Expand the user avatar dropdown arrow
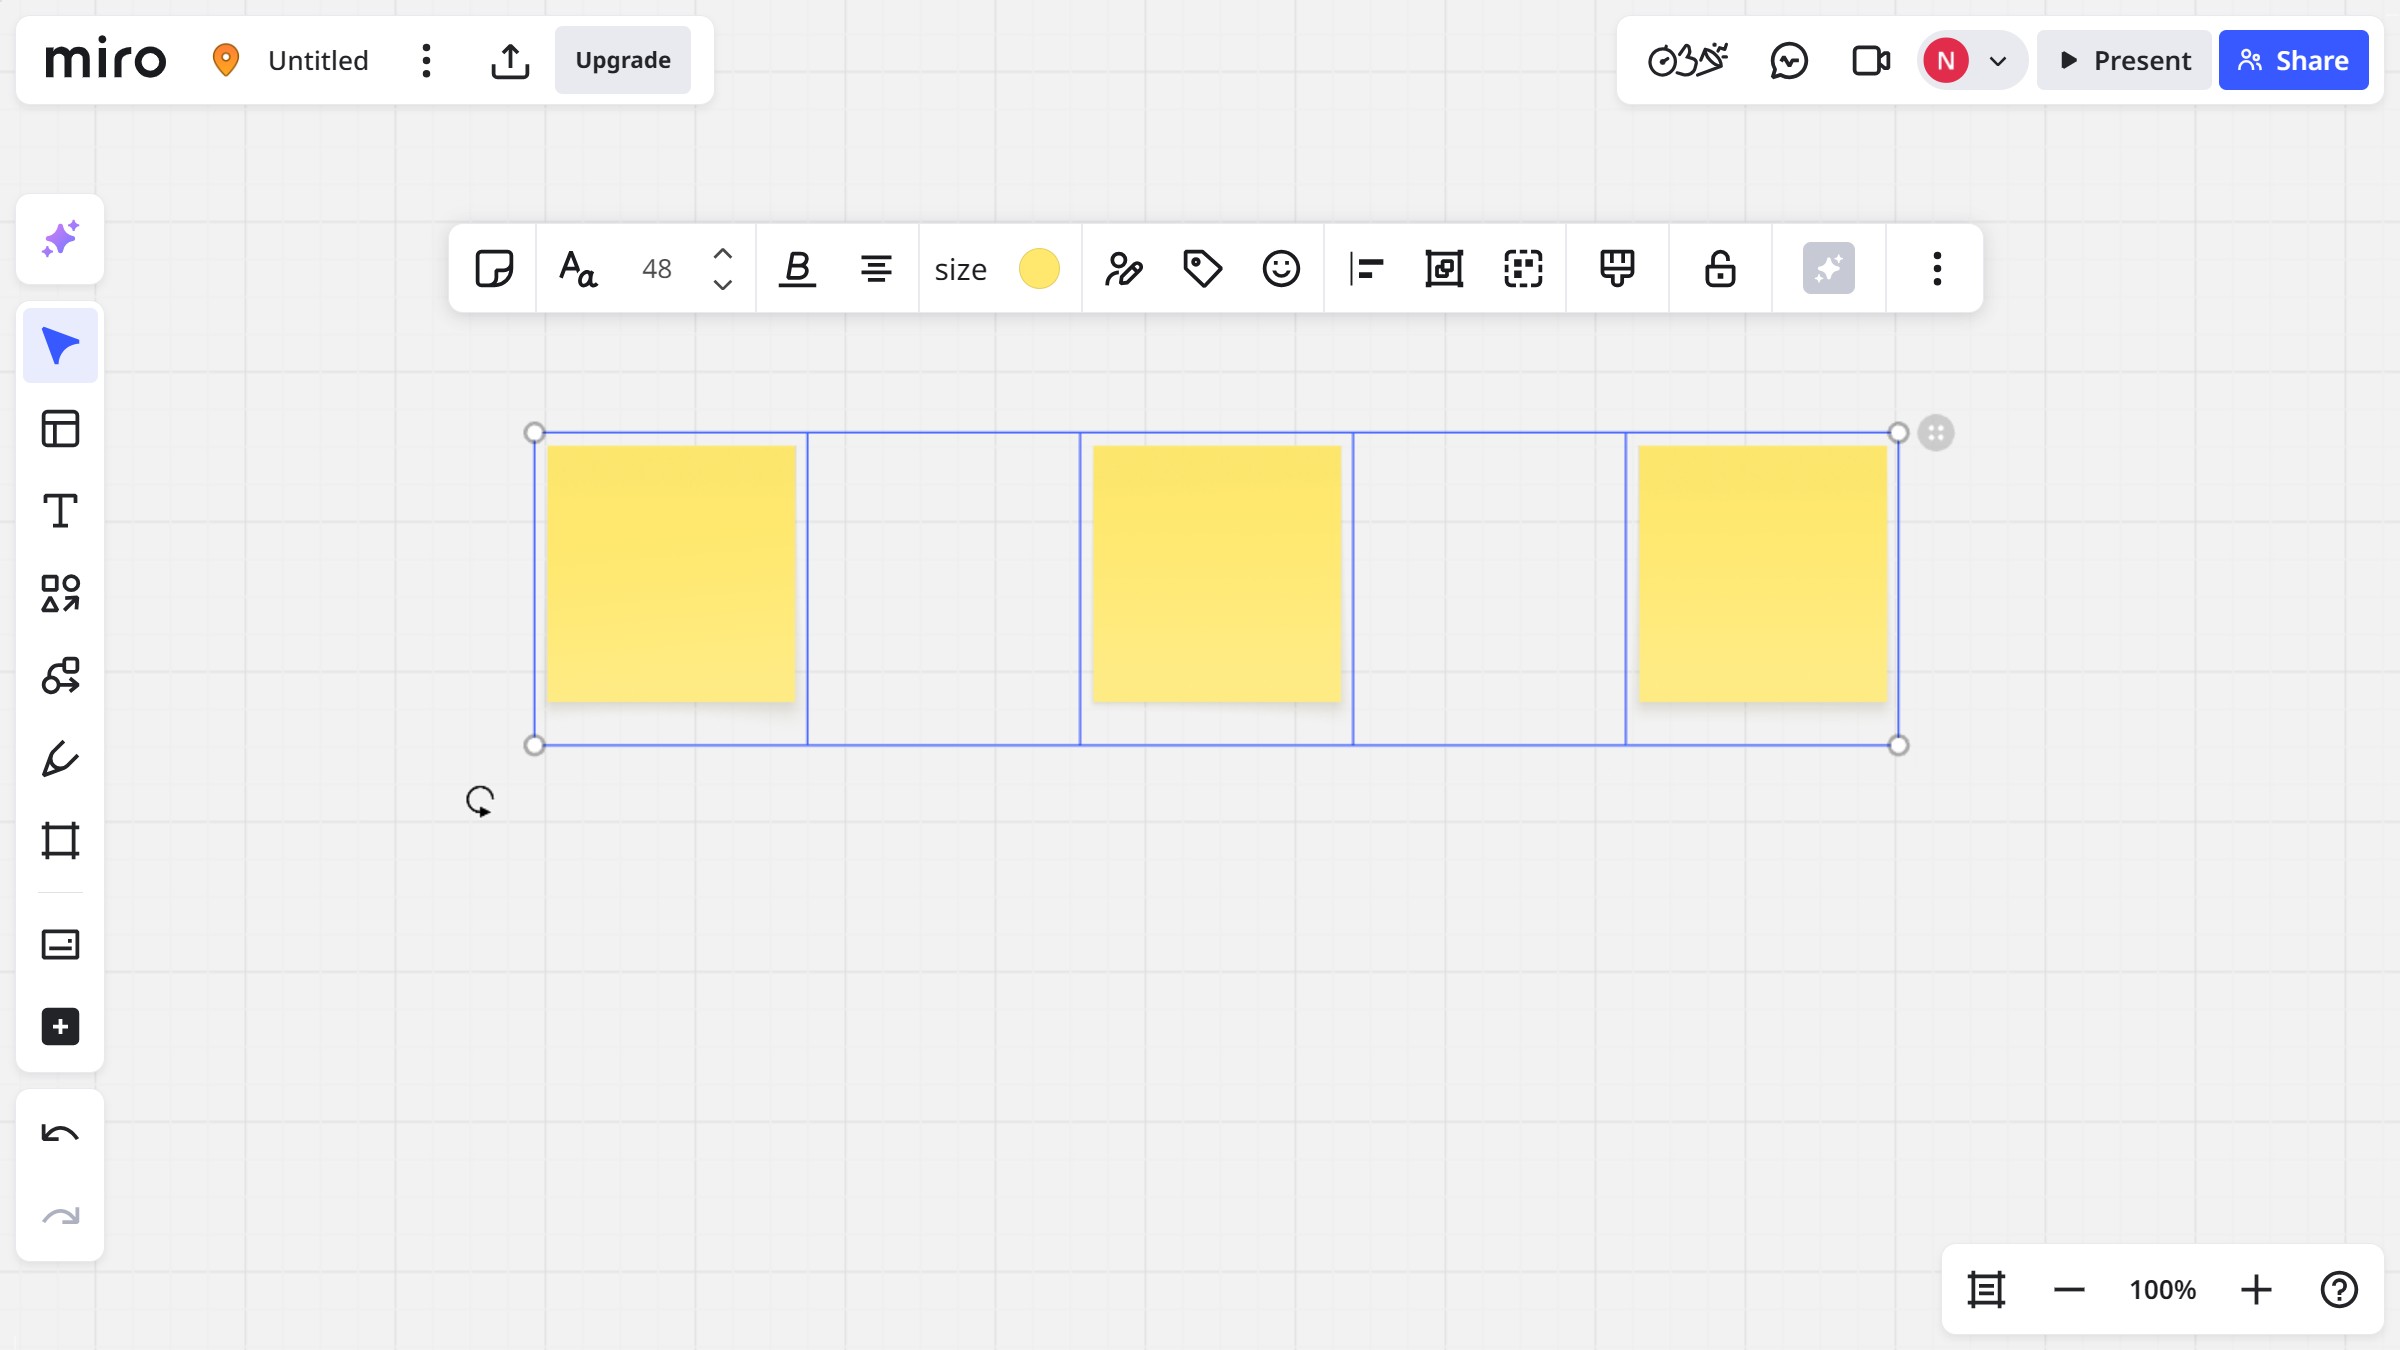2400x1350 pixels. click(1998, 61)
